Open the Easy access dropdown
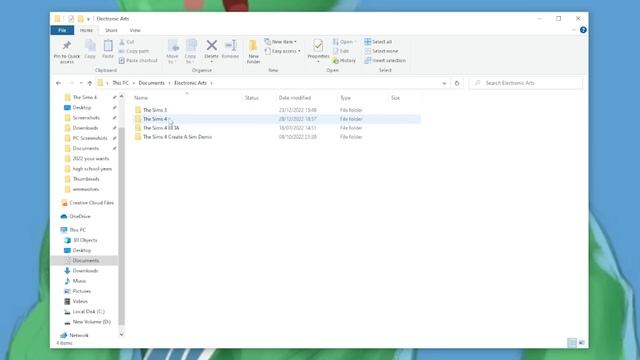Viewport: 640px width, 360px height. [x=282, y=51]
